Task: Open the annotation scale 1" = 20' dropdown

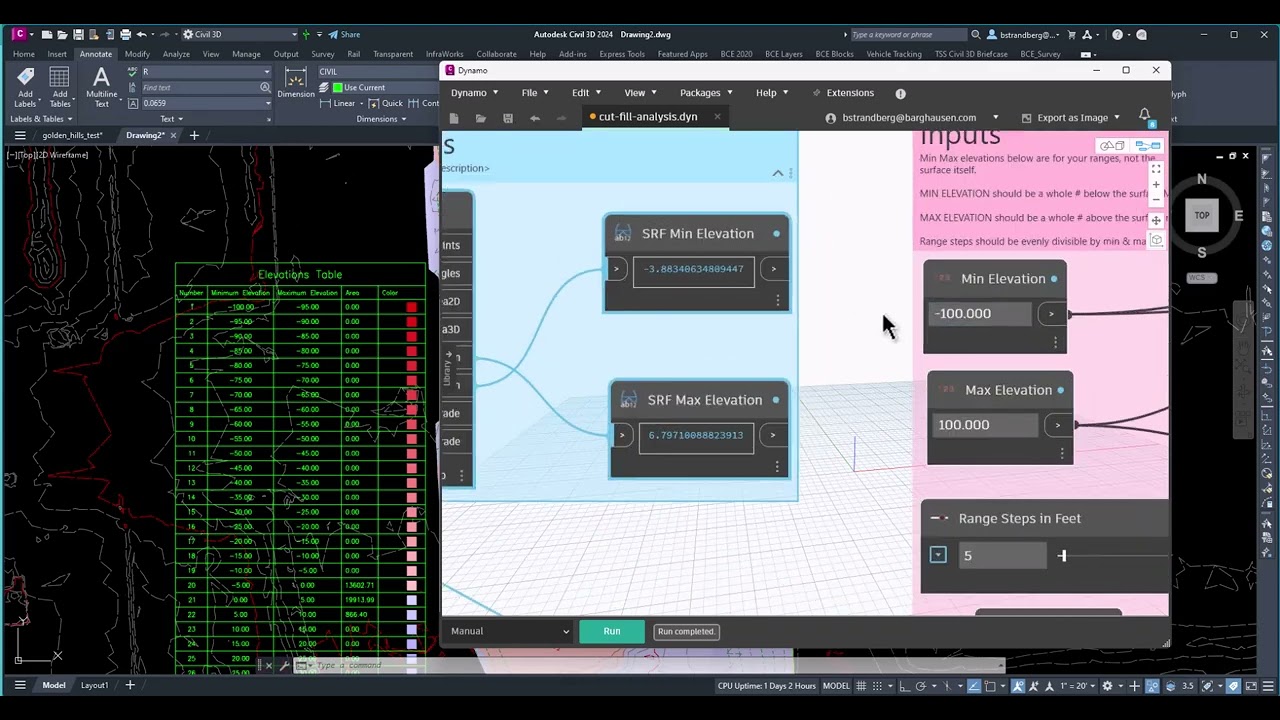Action: tap(1078, 686)
